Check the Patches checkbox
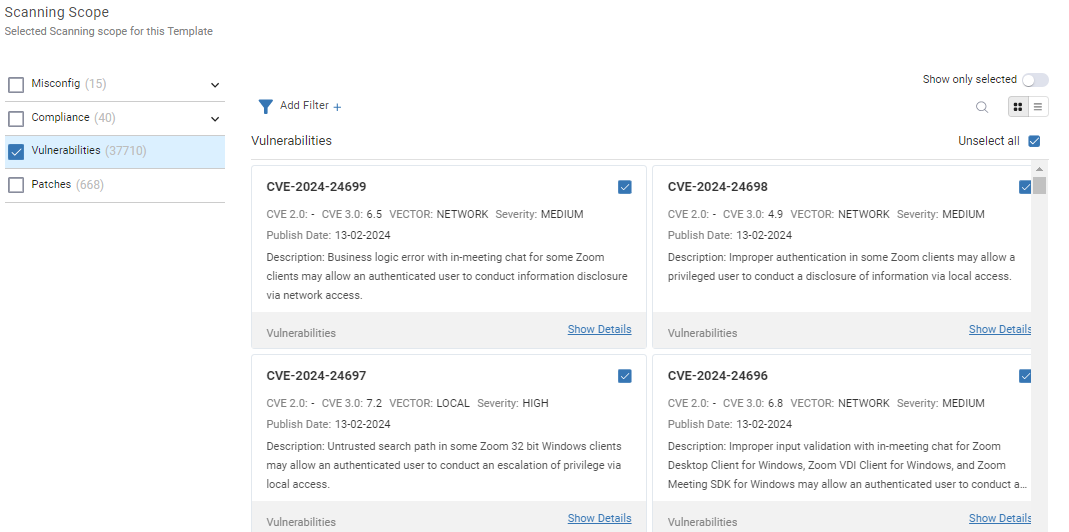1069x532 pixels. pyautogui.click(x=16, y=185)
